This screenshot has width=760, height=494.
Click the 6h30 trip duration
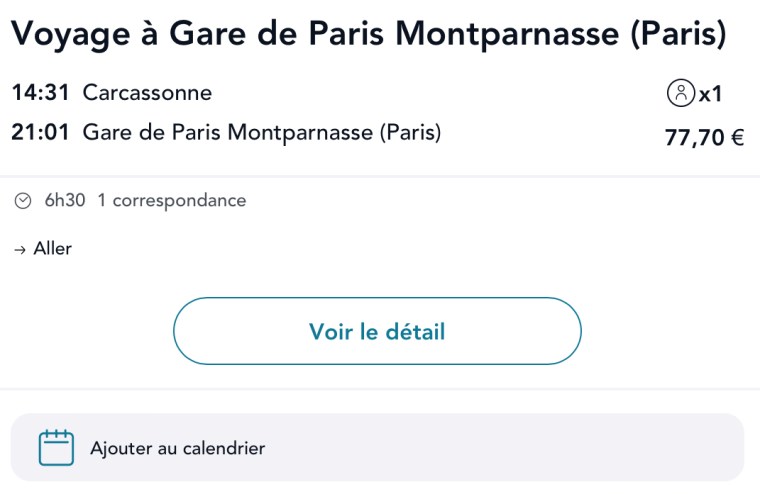[65, 201]
